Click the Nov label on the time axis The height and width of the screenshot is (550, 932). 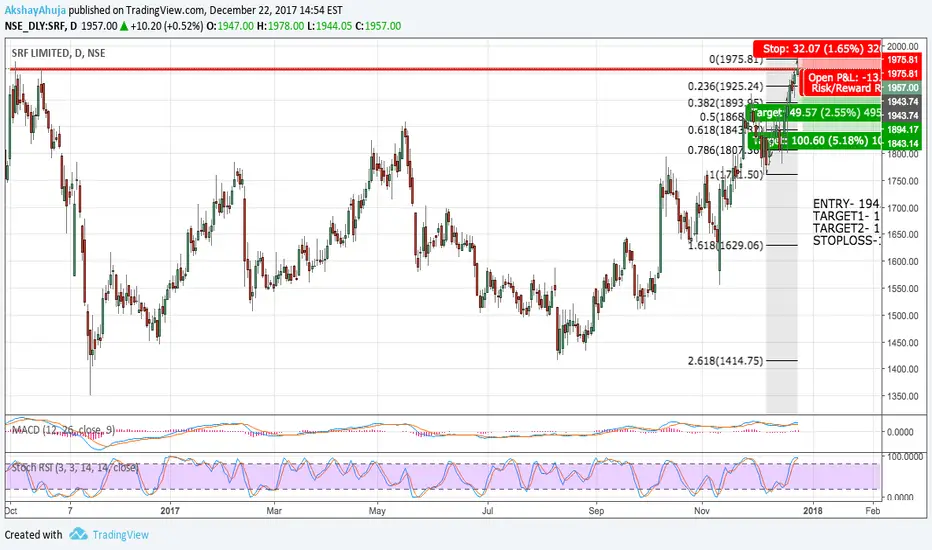pyautogui.click(x=702, y=510)
